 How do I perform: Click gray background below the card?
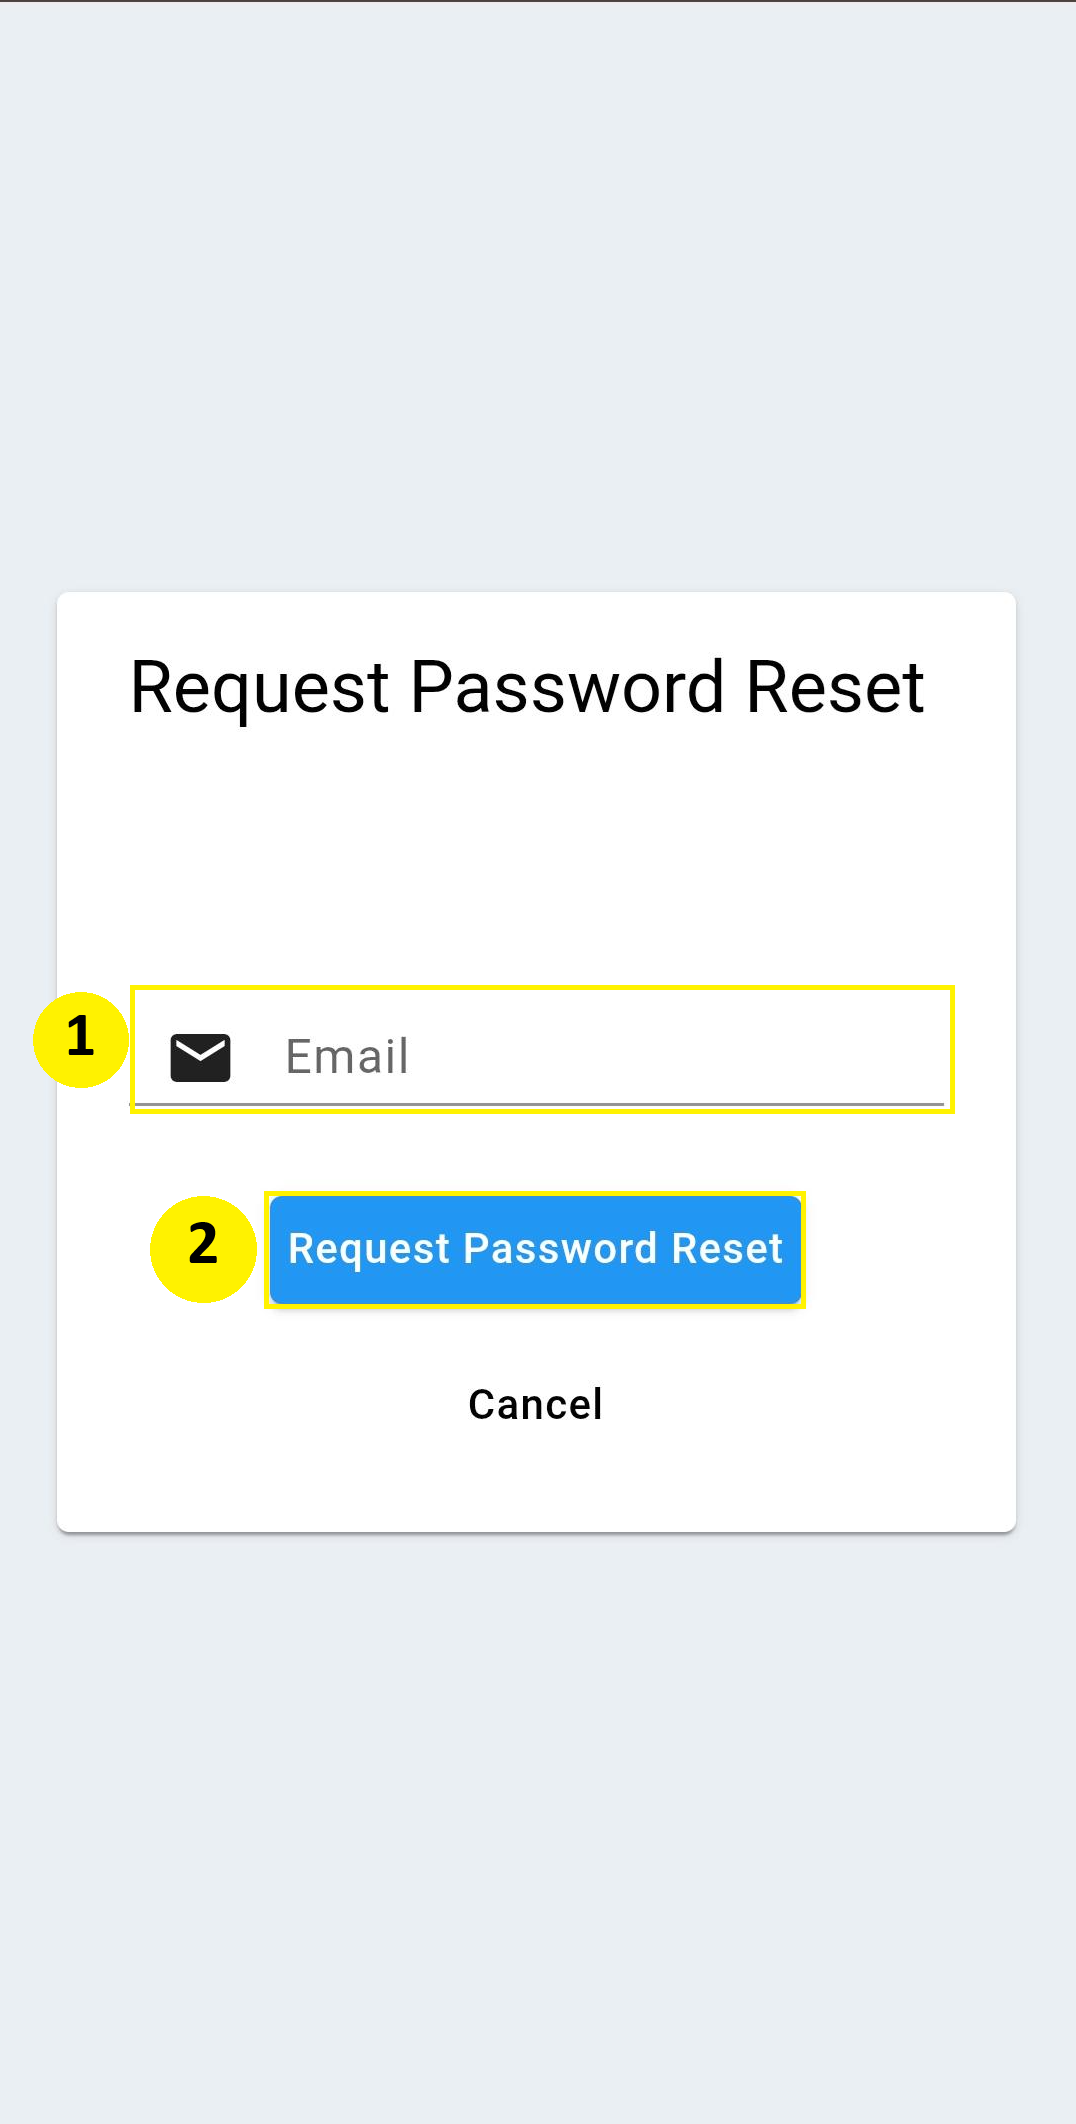(538, 1830)
